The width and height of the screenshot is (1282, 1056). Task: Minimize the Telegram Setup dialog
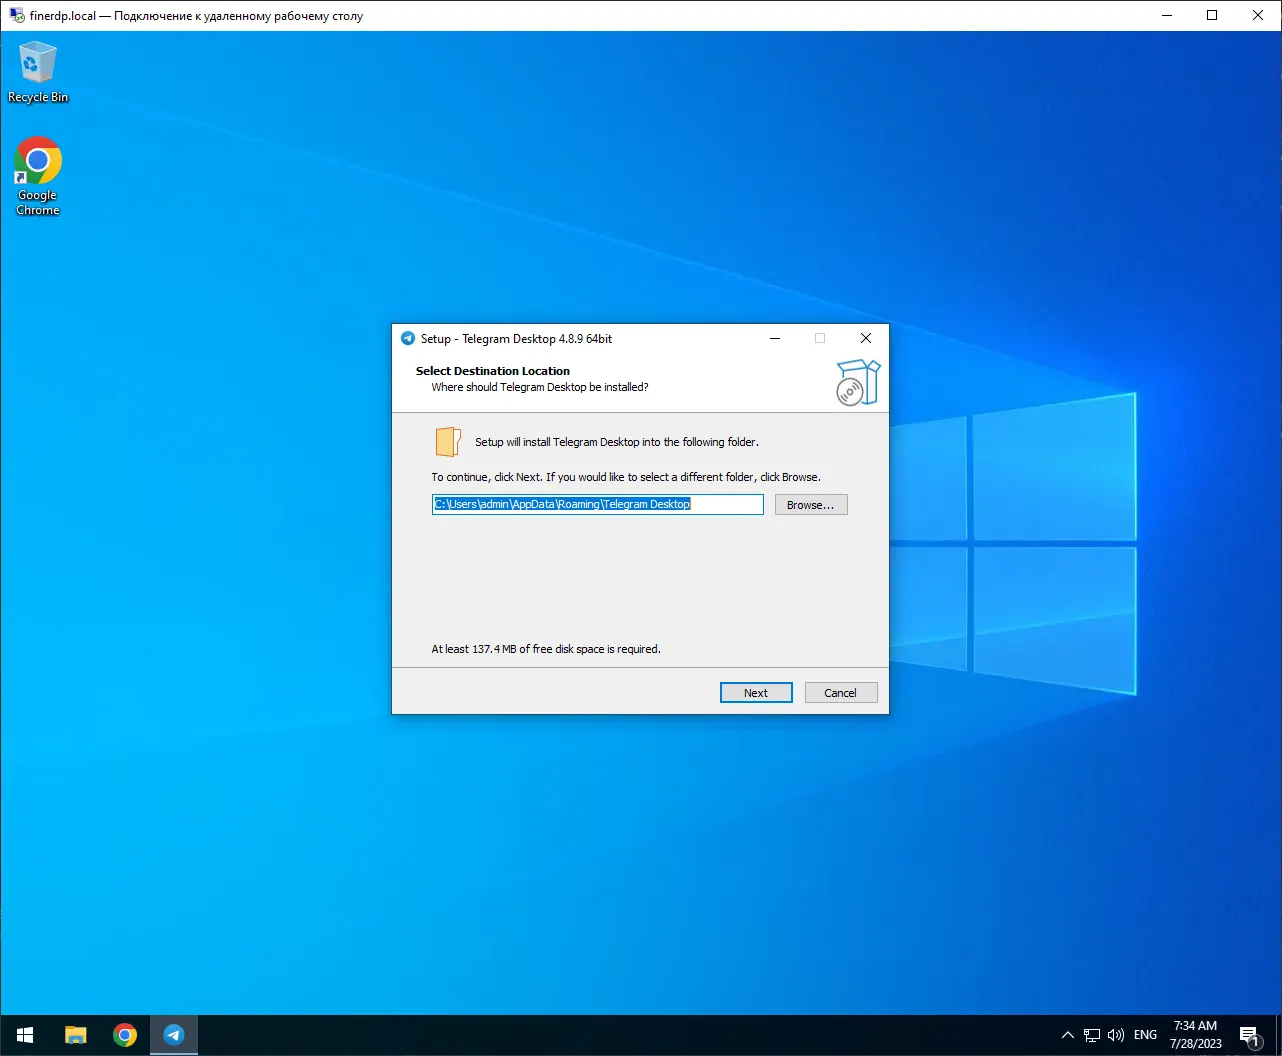774,339
